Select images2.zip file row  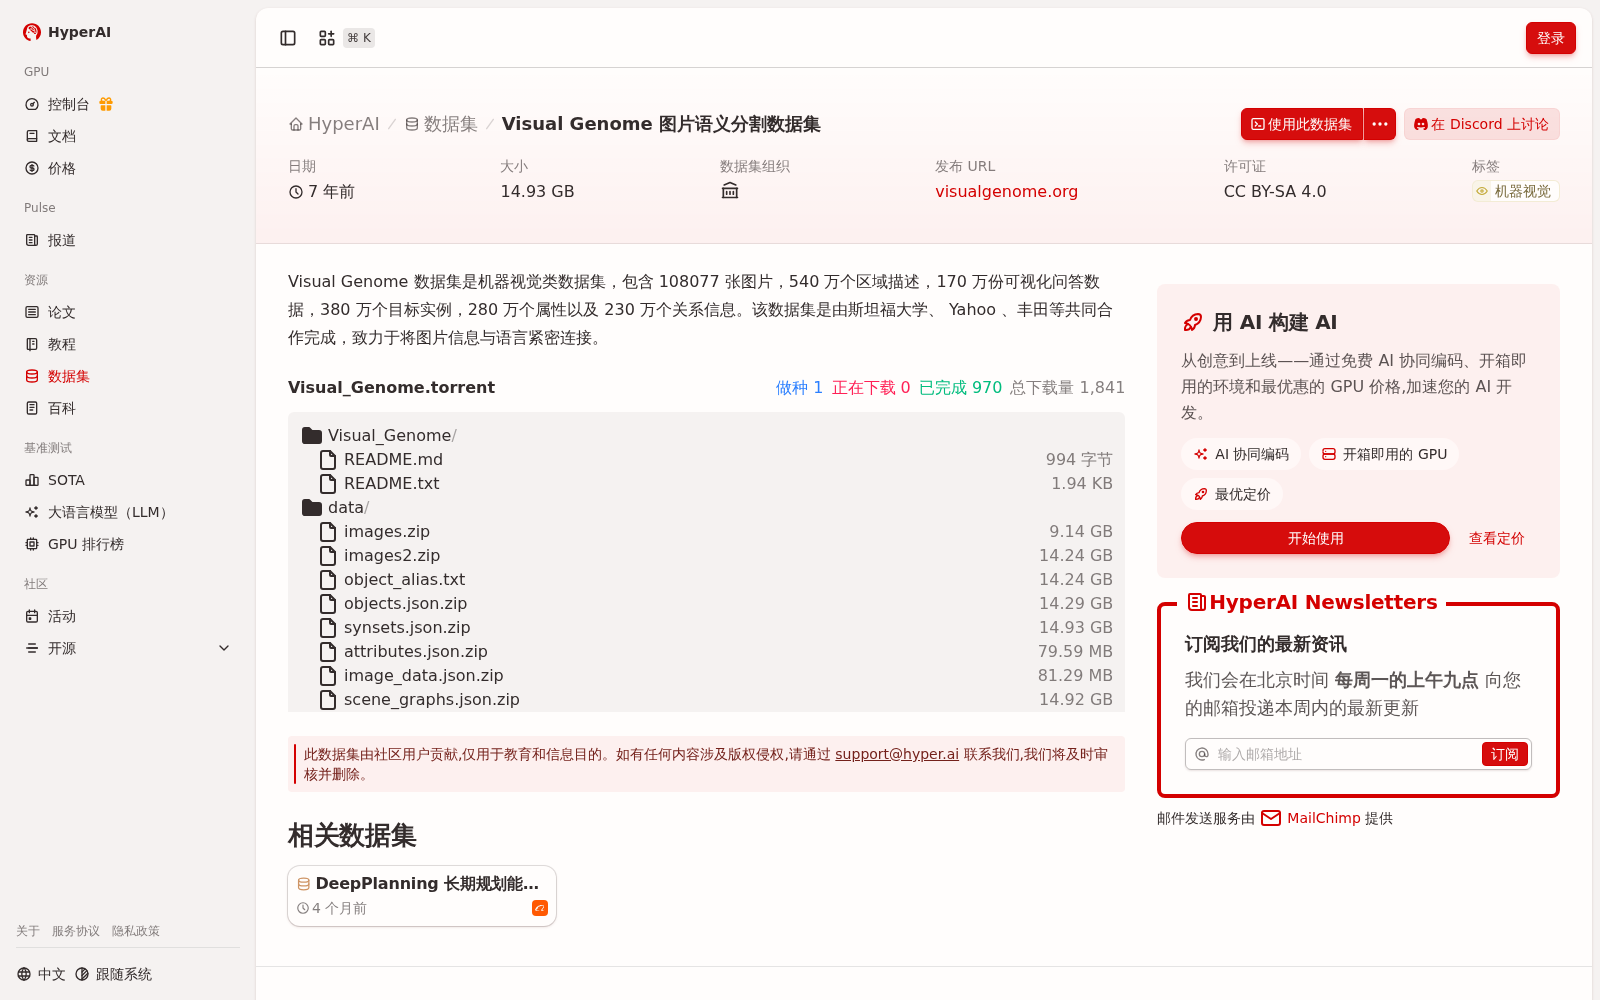coord(706,555)
